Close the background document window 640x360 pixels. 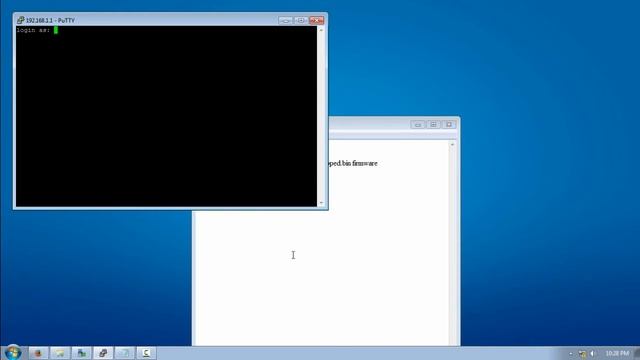(x=449, y=124)
